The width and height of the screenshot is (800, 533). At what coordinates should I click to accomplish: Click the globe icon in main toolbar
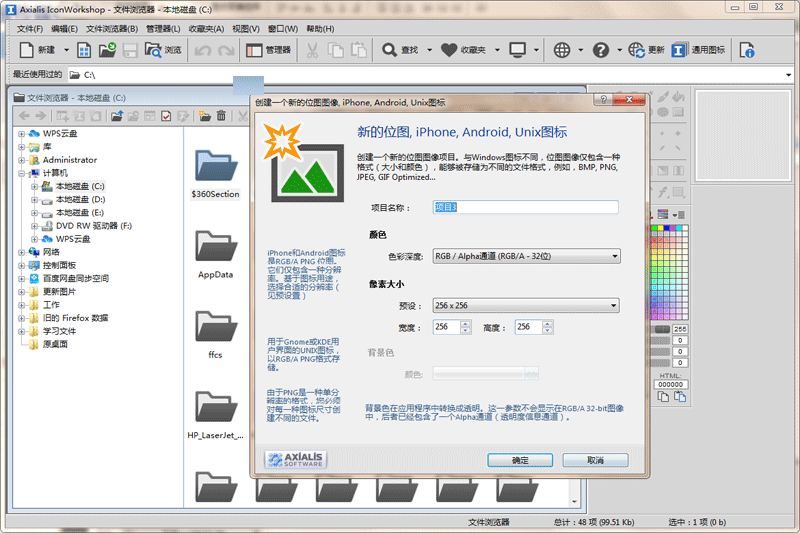click(562, 50)
